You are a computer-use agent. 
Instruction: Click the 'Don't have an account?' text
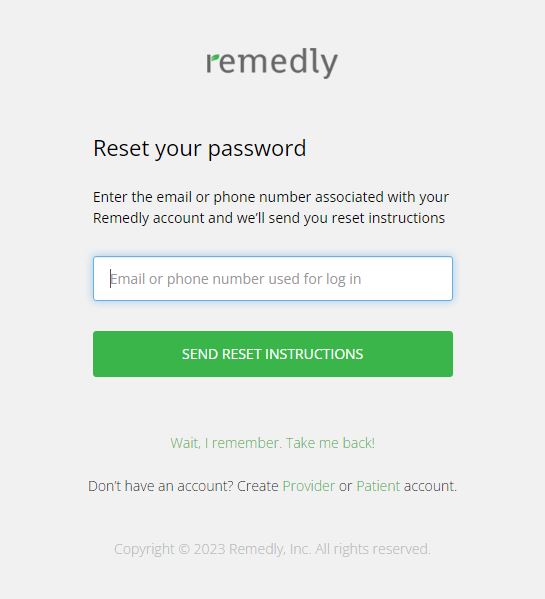(x=160, y=486)
